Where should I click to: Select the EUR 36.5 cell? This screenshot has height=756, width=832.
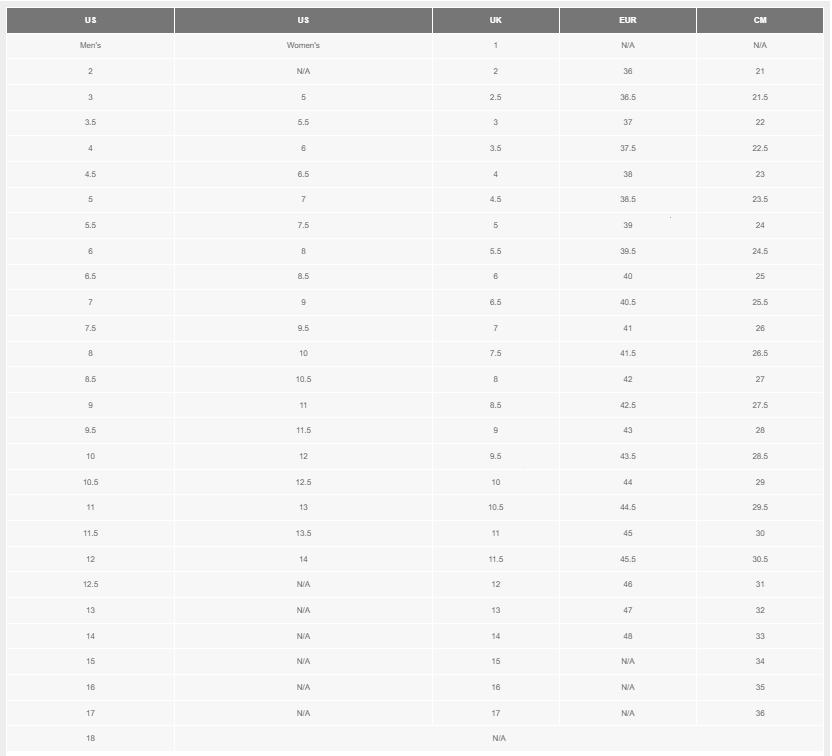627,97
